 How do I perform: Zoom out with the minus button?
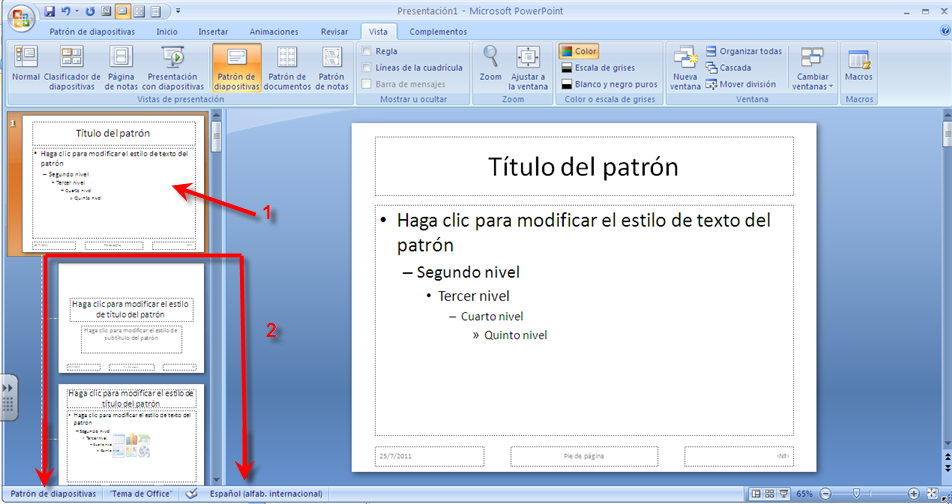coord(826,494)
